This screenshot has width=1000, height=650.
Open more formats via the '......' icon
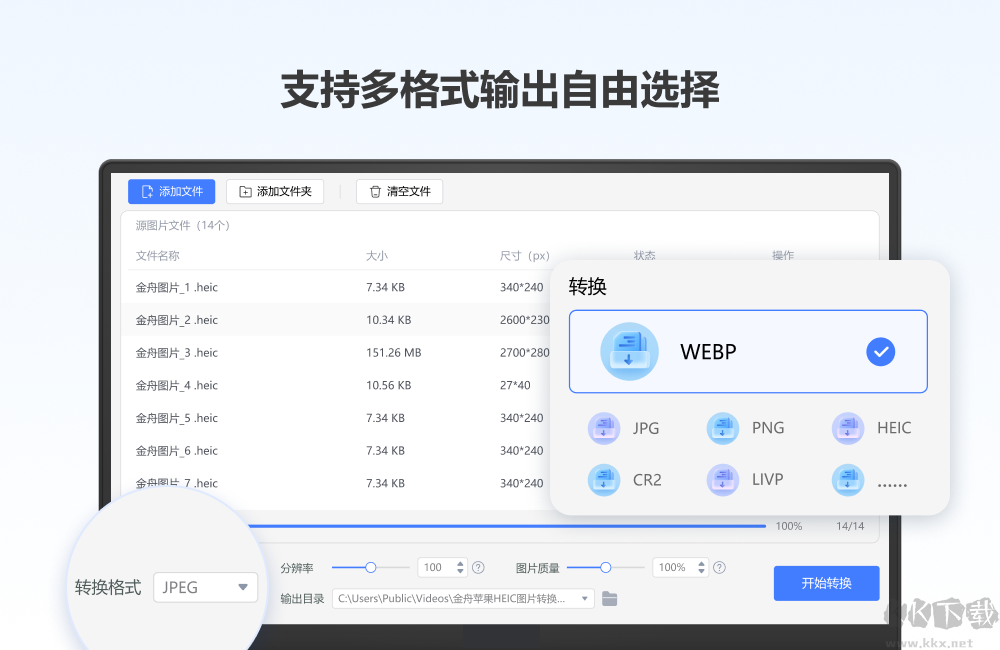pos(847,479)
